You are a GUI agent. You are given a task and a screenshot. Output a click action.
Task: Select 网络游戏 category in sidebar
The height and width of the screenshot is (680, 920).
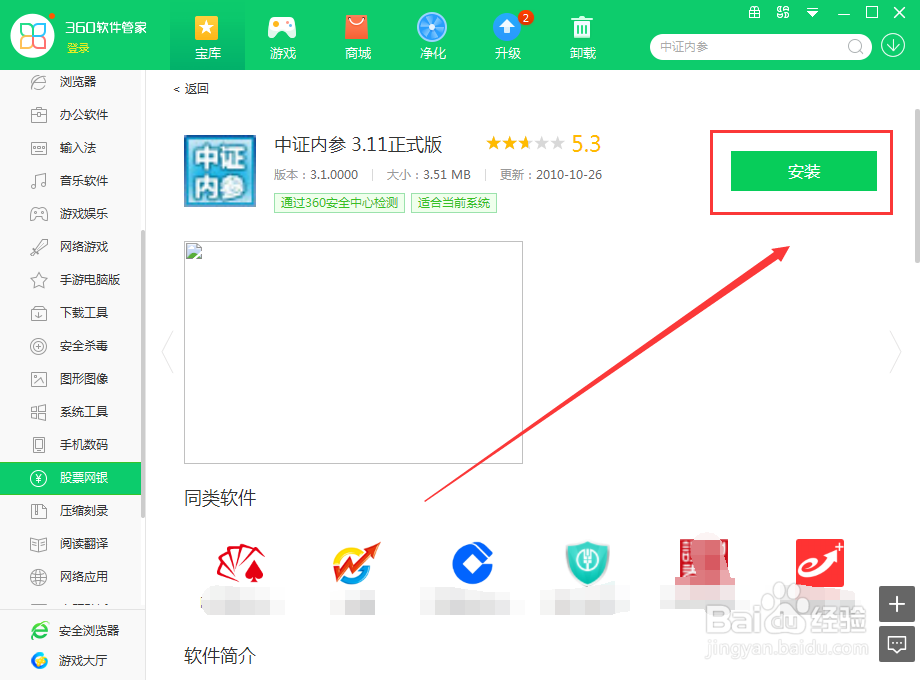70,246
